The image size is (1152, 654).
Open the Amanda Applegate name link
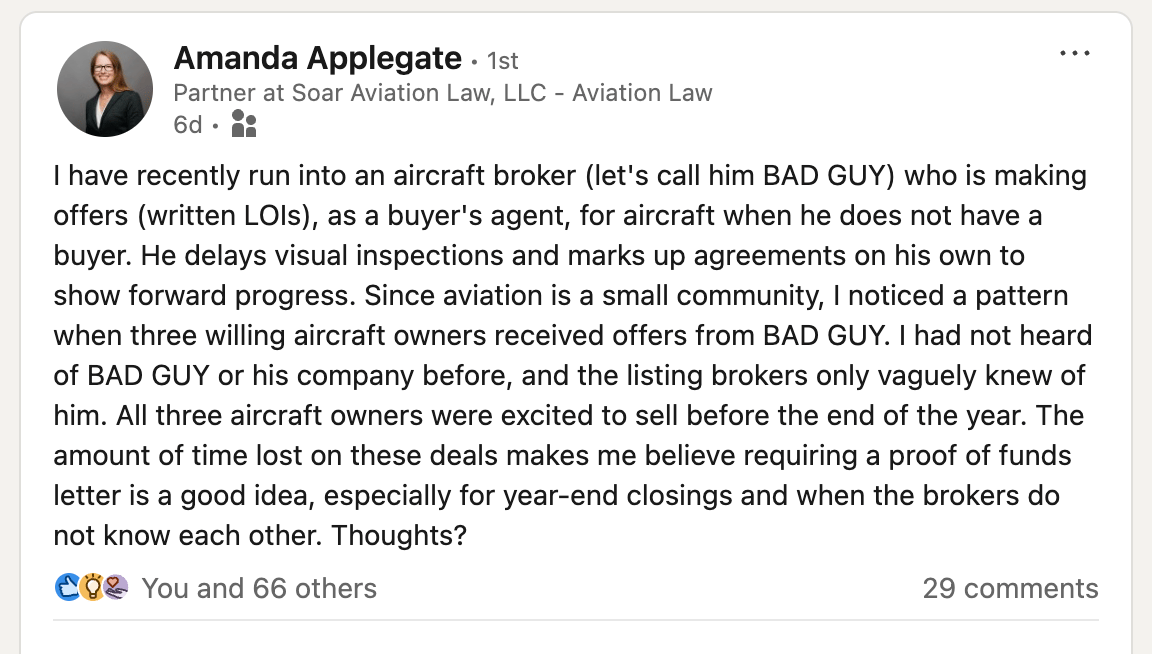click(x=318, y=59)
